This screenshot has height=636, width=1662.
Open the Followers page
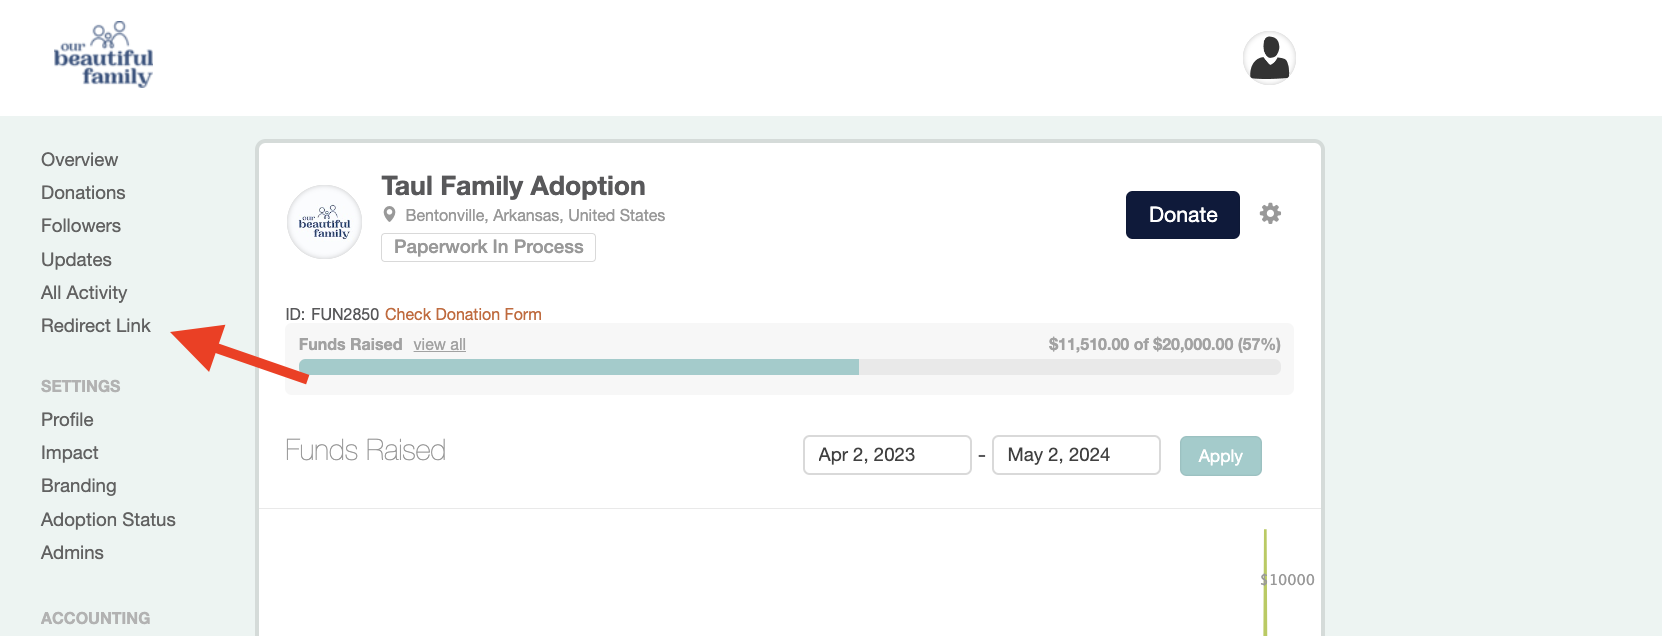click(x=81, y=226)
